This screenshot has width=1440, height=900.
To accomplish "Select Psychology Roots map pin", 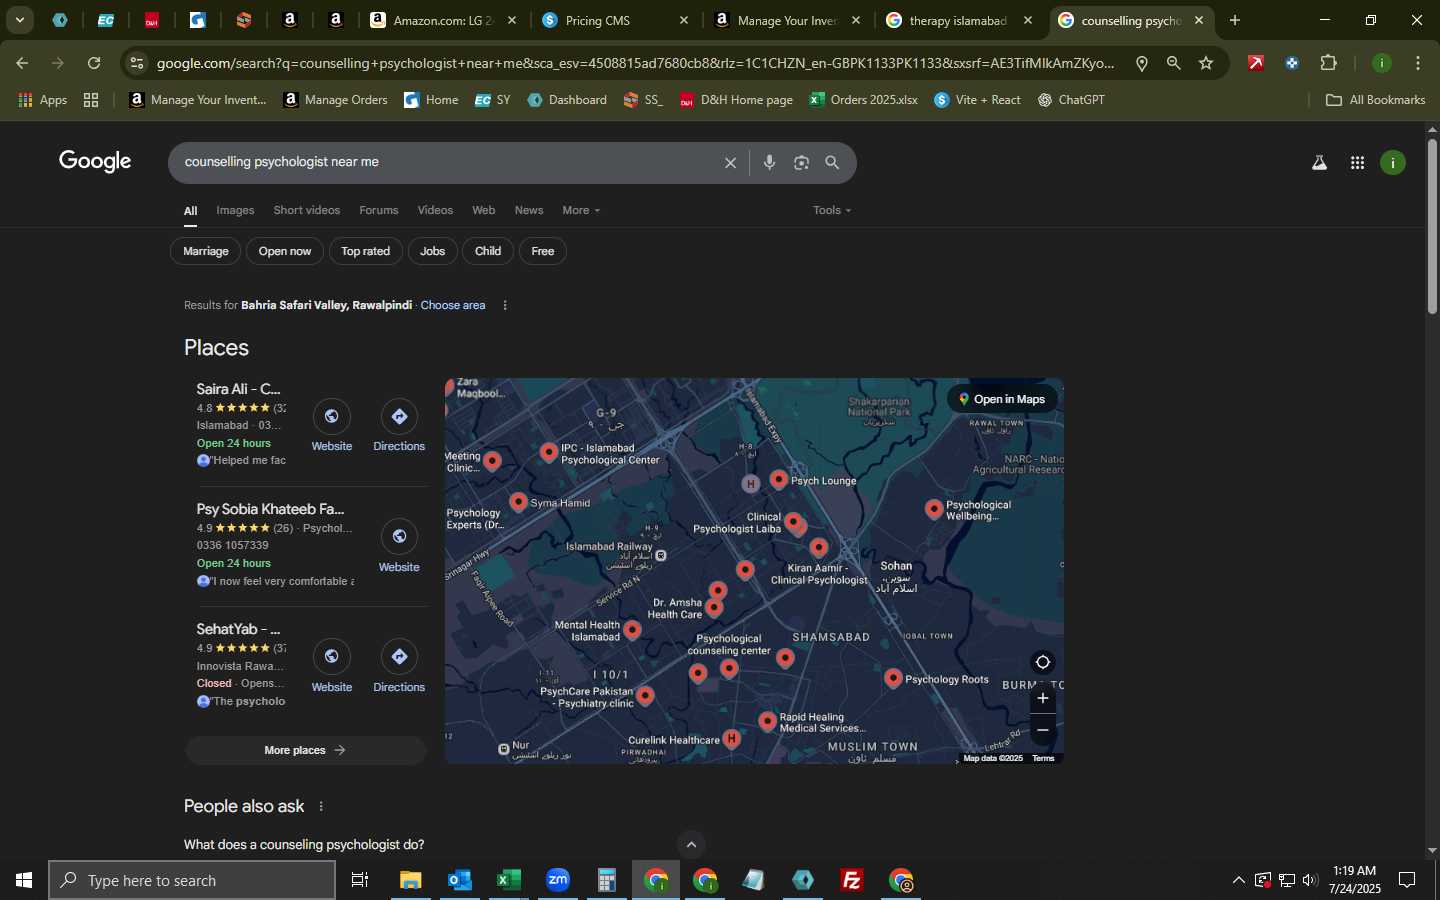I will click(893, 678).
